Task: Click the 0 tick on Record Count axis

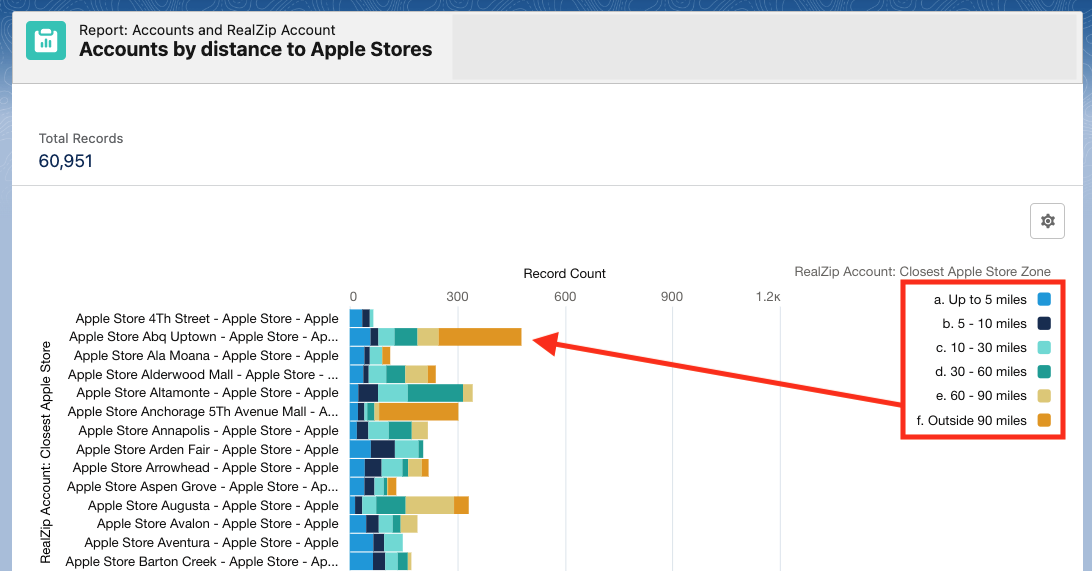Action: [x=353, y=297]
